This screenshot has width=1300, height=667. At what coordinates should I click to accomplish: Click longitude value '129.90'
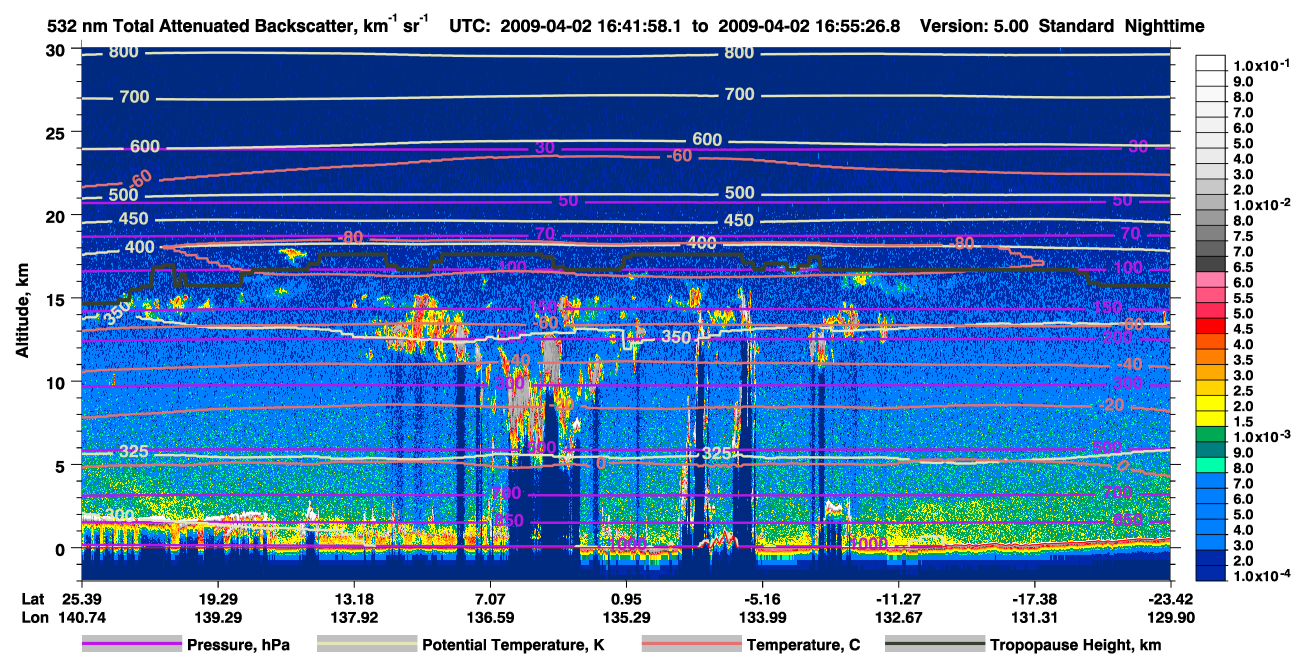coord(1171,617)
